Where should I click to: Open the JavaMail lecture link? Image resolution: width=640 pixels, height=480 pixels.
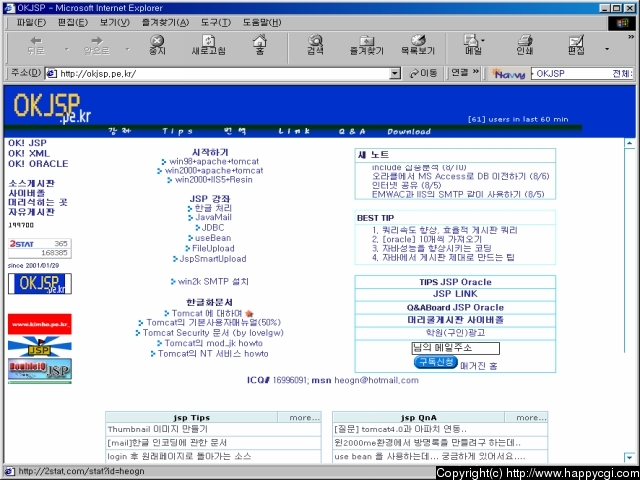click(213, 217)
